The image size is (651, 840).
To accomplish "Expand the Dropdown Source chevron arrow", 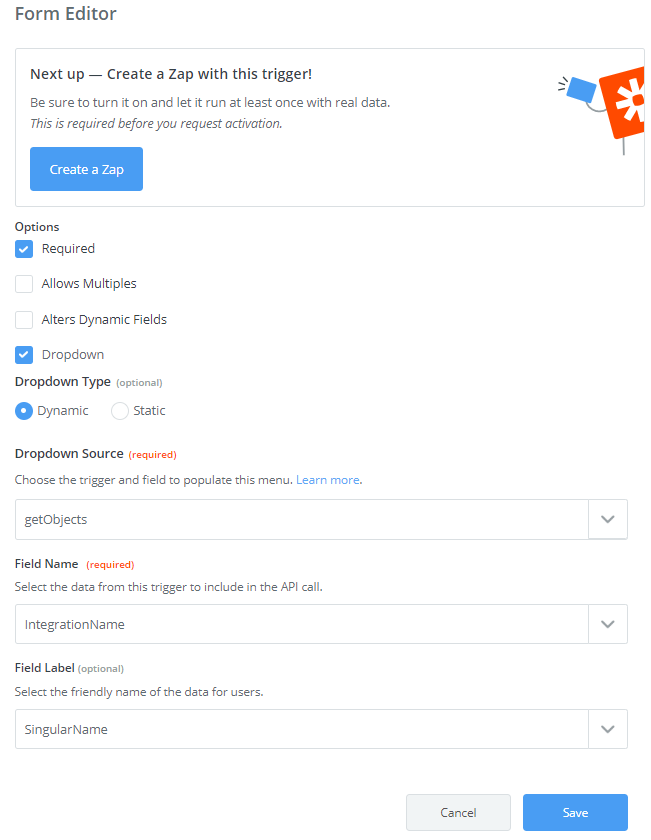I will [x=608, y=519].
